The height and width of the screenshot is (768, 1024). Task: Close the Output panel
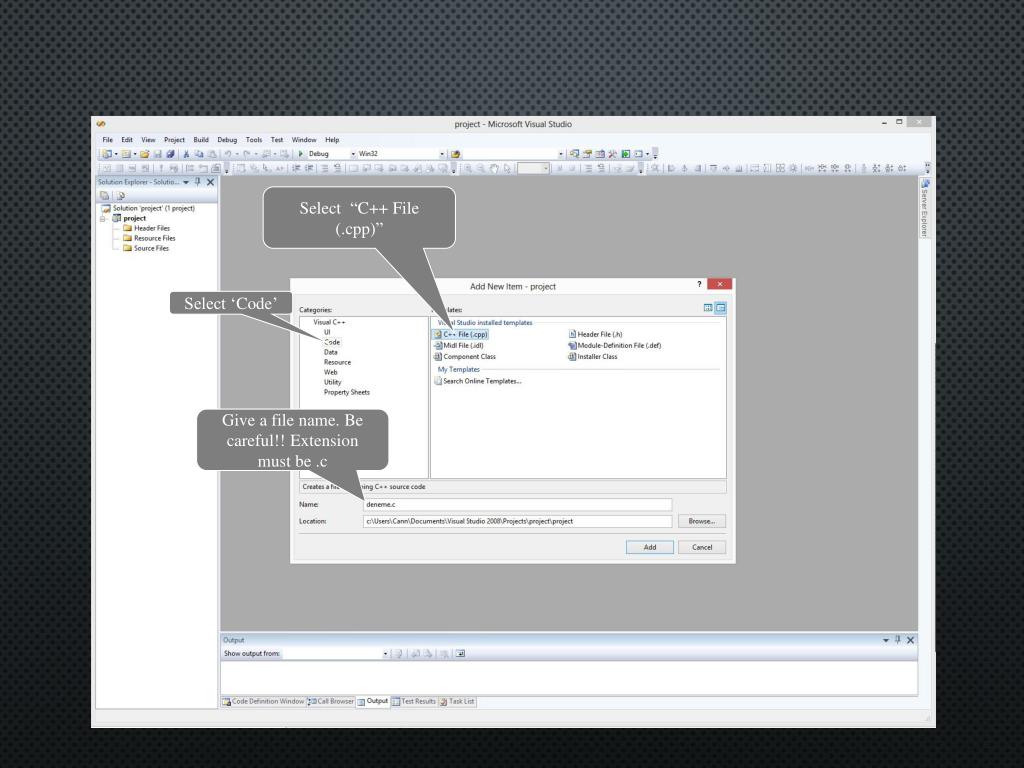pyautogui.click(x=910, y=640)
